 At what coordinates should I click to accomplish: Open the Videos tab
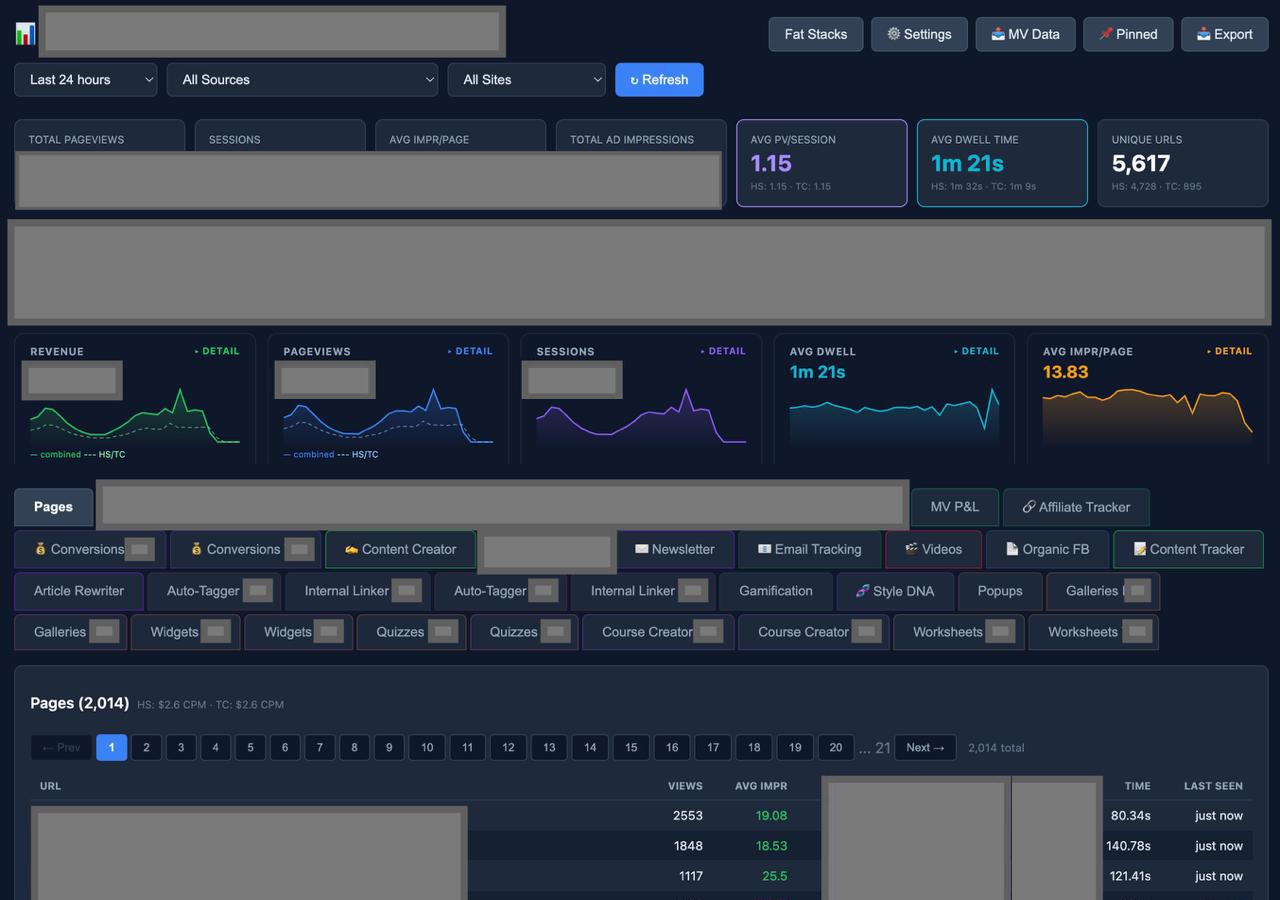click(x=933, y=549)
